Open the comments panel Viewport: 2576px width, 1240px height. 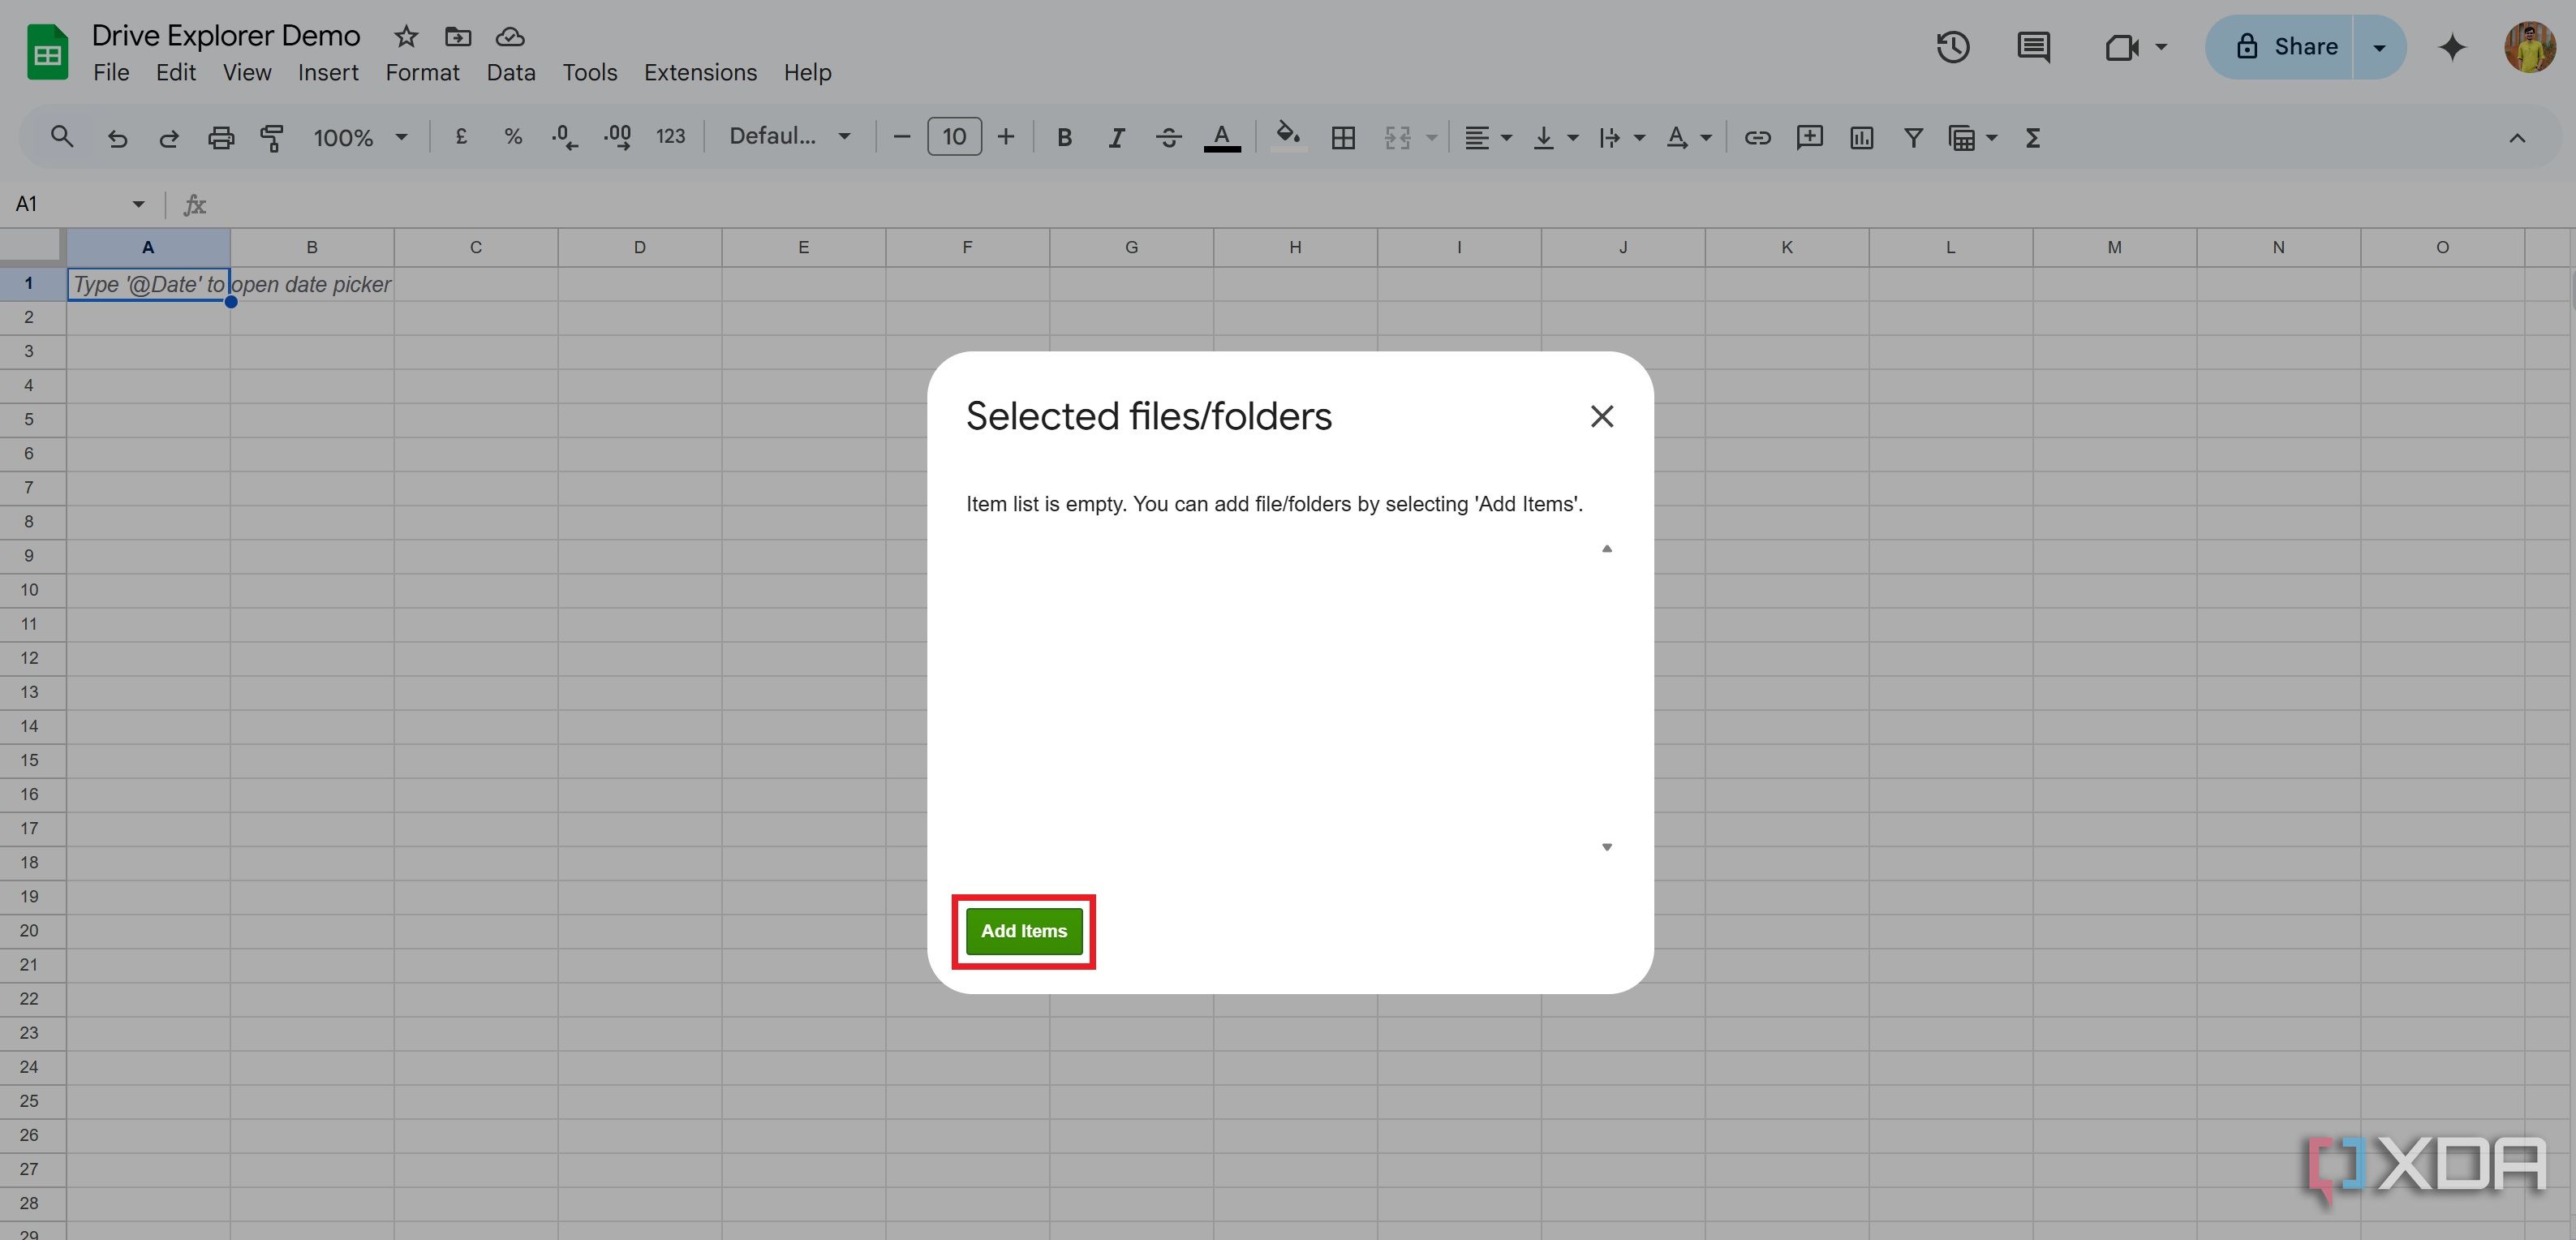coord(2033,47)
